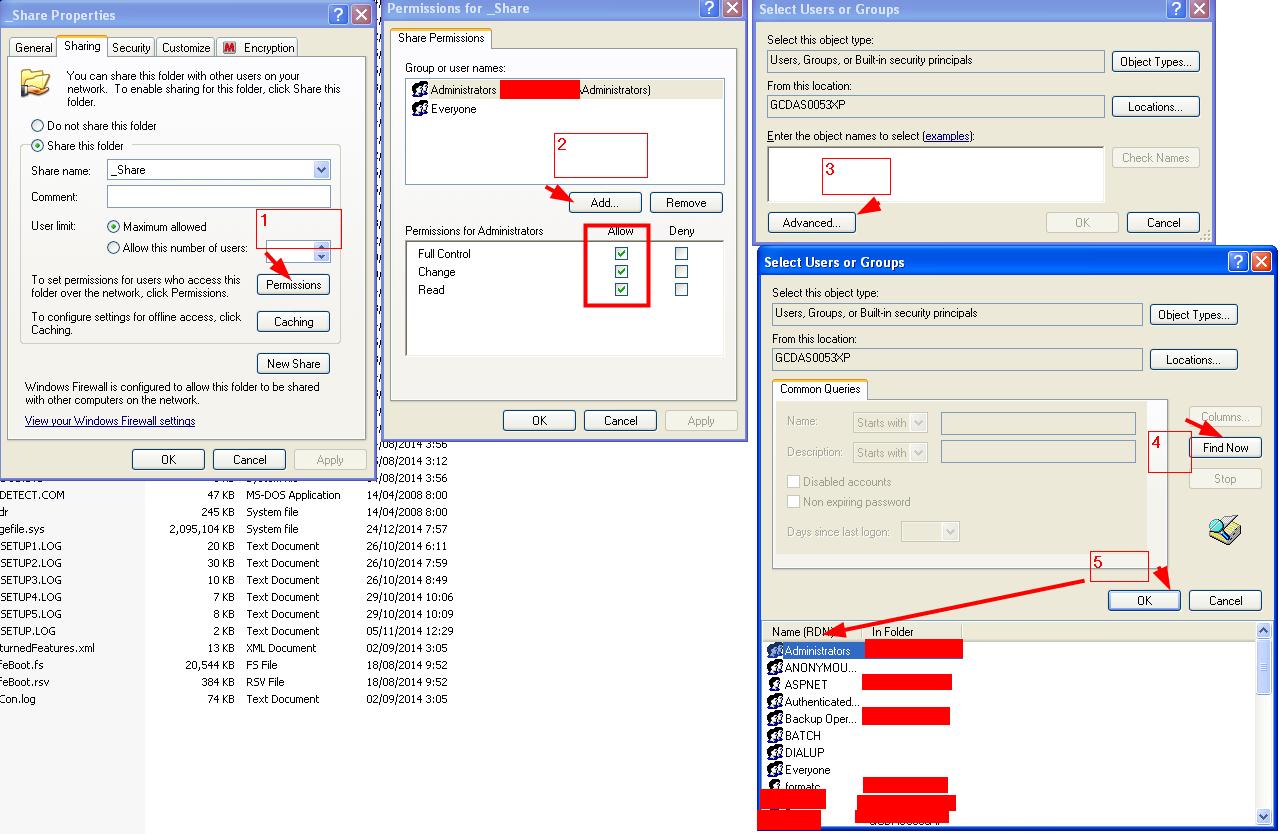Click the Permissions button

tap(294, 285)
